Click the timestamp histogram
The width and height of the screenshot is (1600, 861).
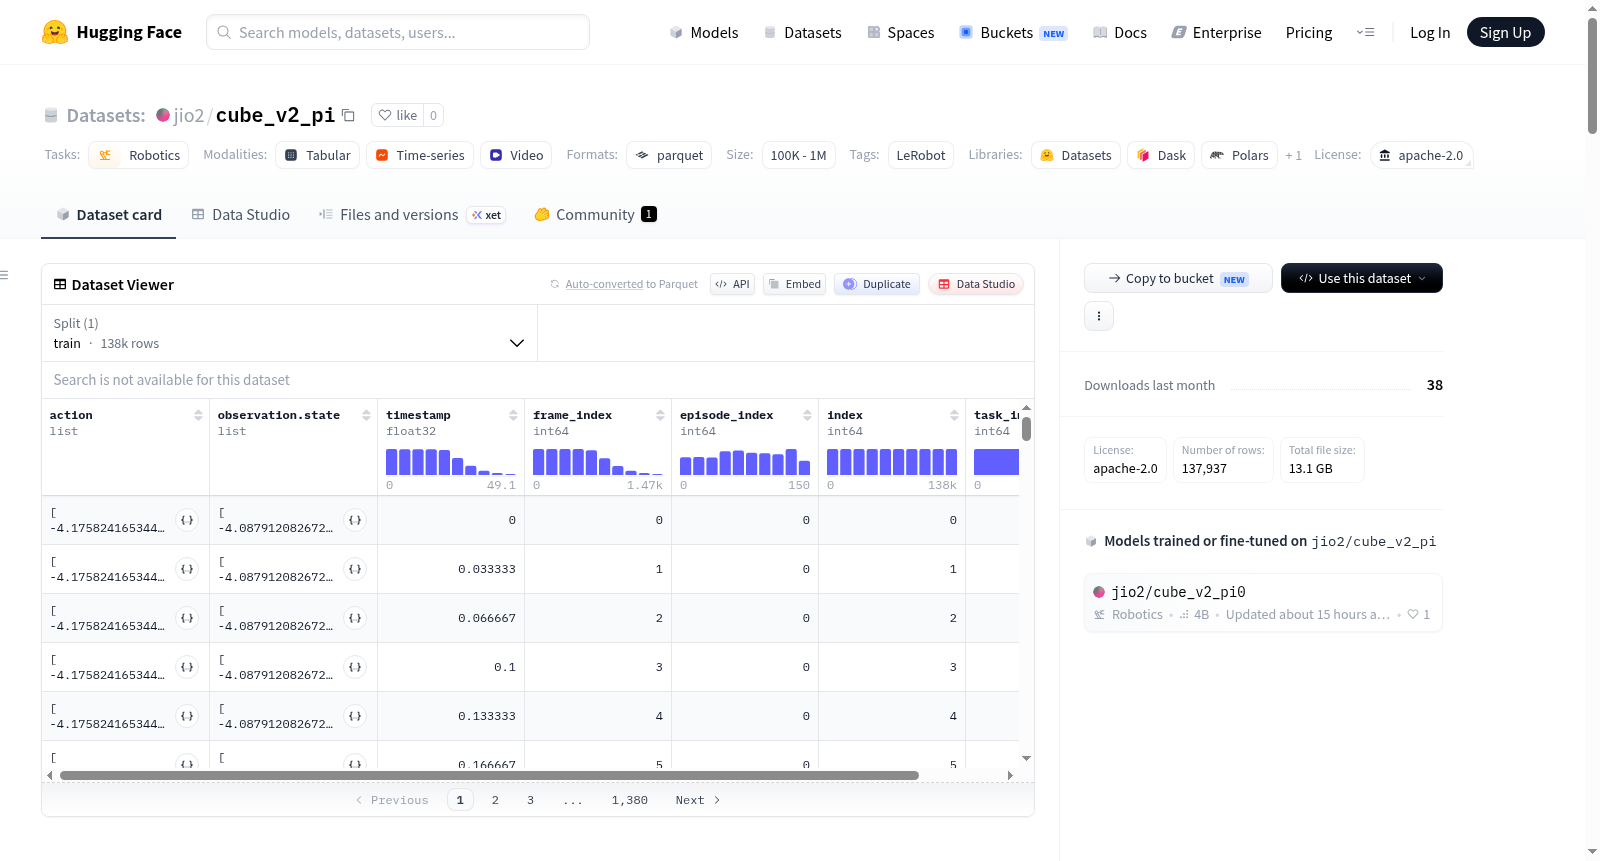tap(451, 462)
